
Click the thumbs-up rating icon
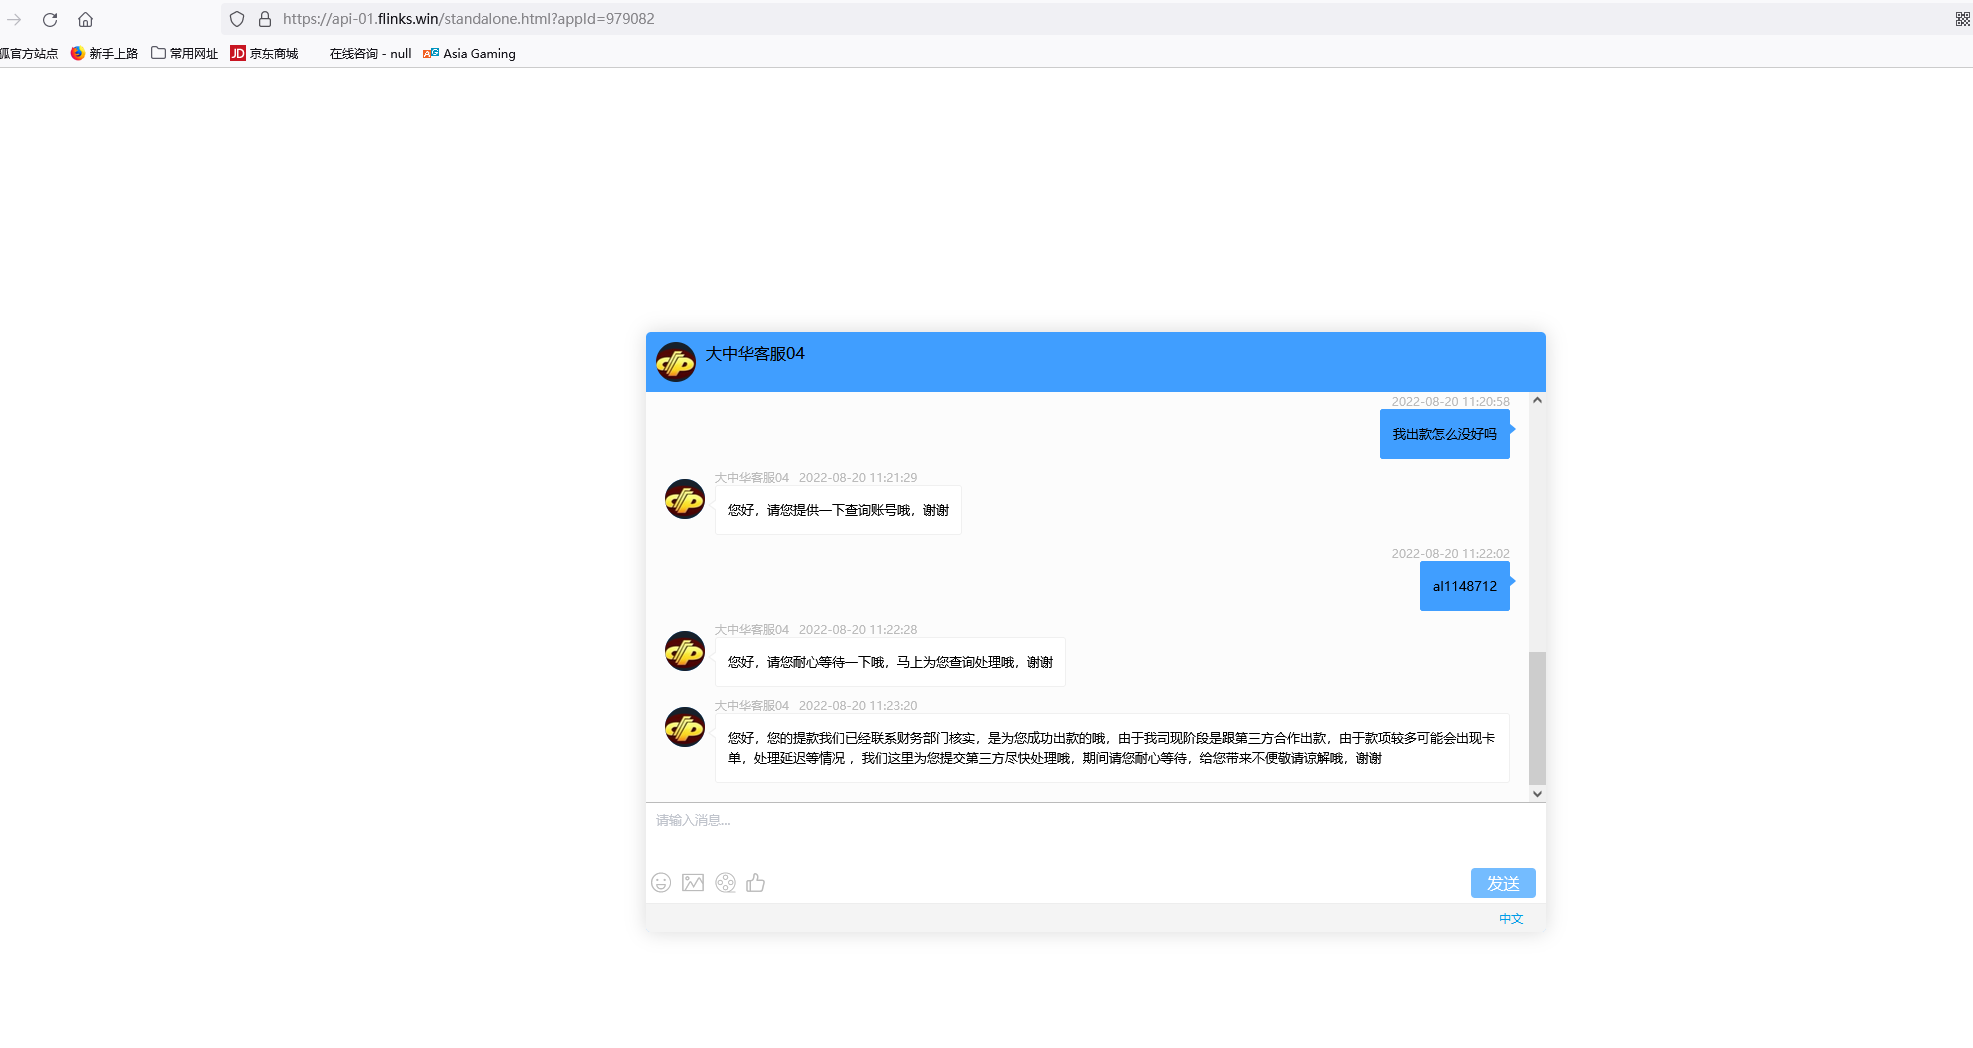click(x=756, y=883)
